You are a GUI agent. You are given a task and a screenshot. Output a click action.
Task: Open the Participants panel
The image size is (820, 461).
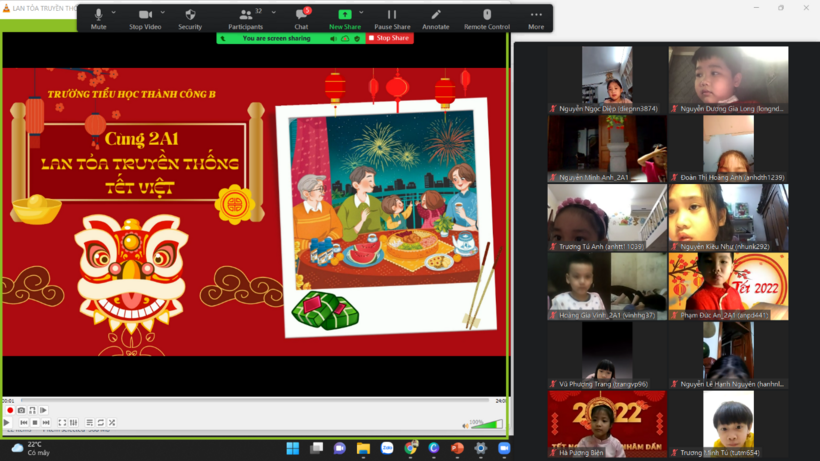coord(245,18)
